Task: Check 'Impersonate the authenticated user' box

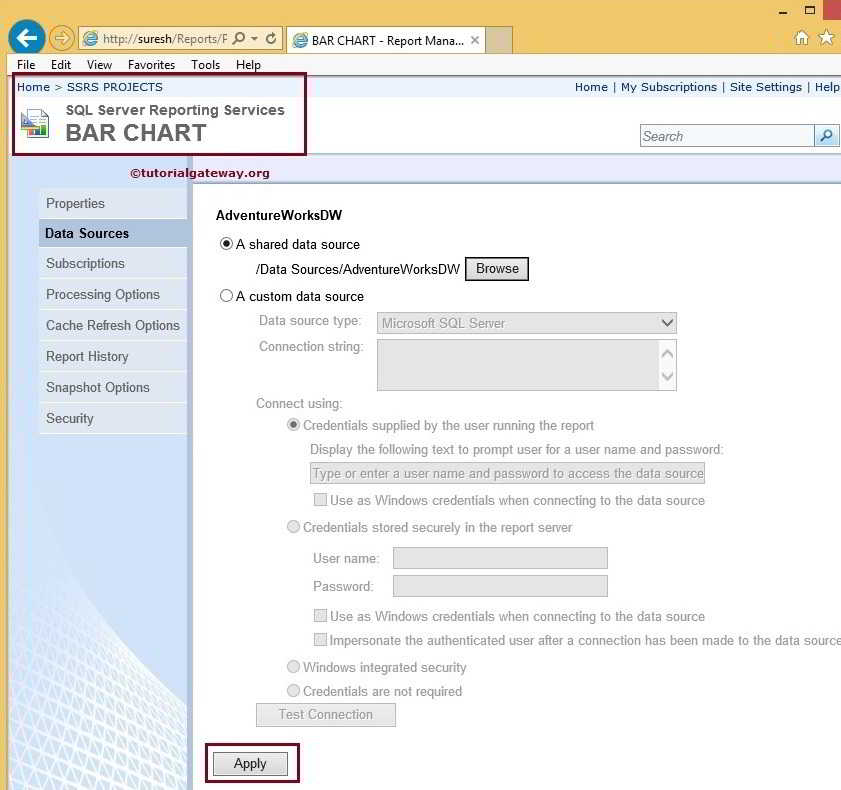Action: click(x=320, y=639)
